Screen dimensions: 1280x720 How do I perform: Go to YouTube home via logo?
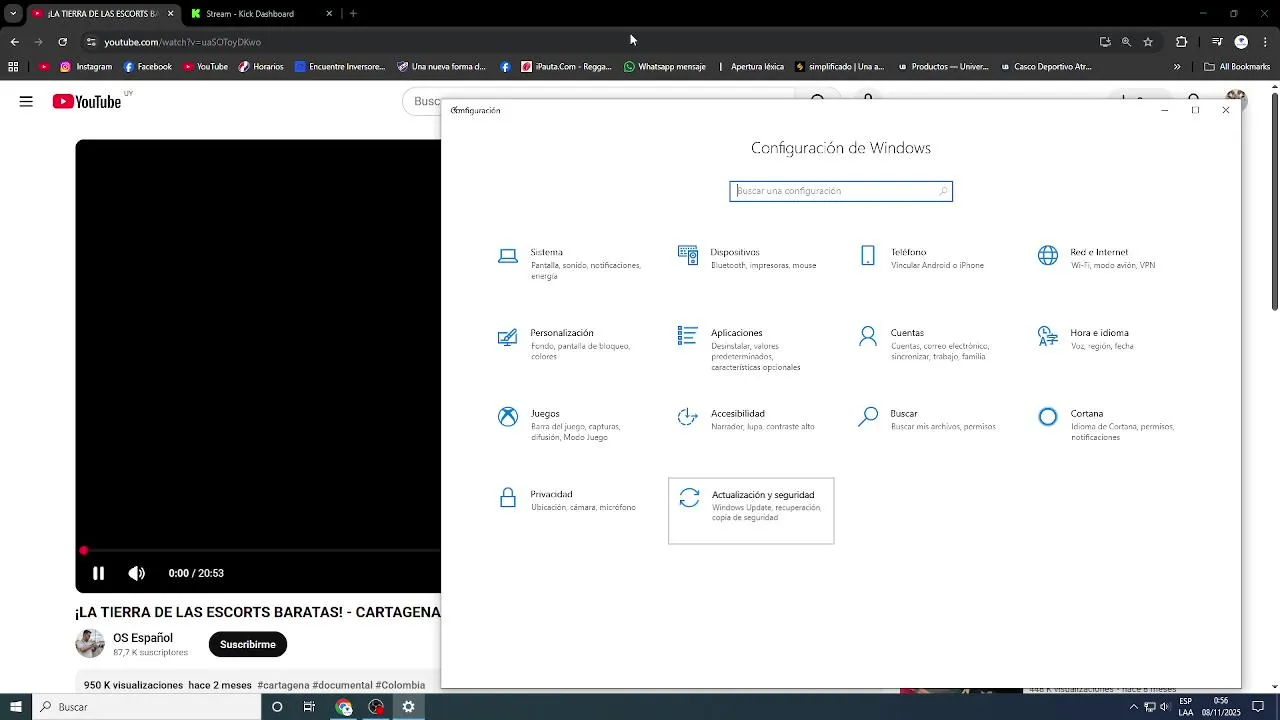point(87,101)
